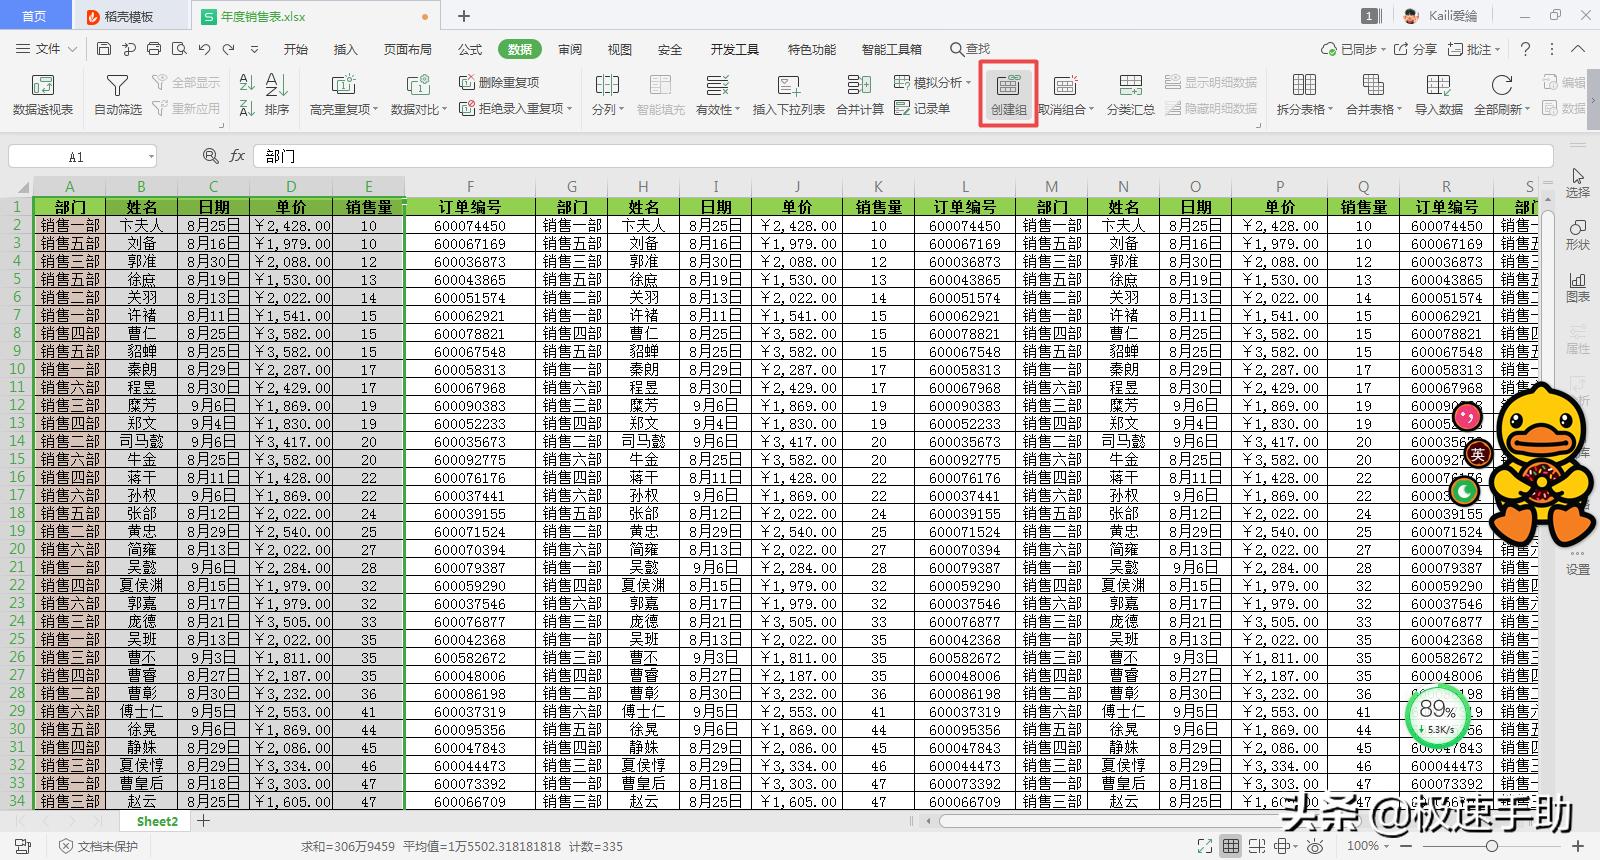
Task: Sort descending with the Z-A icon
Action: point(247,108)
